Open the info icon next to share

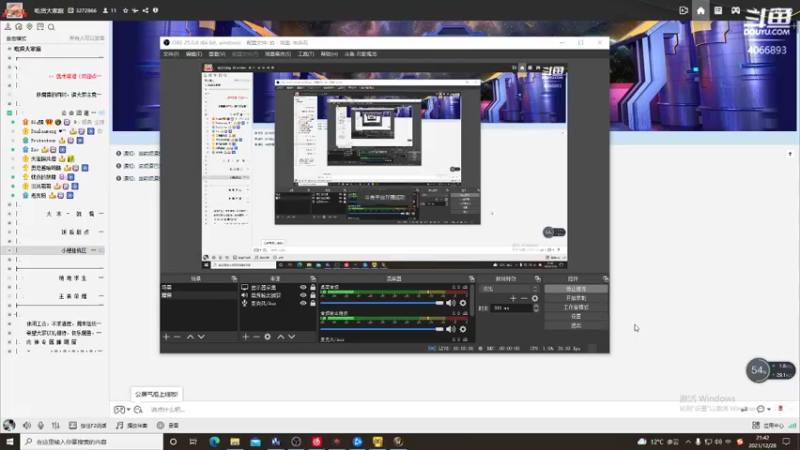click(156, 10)
